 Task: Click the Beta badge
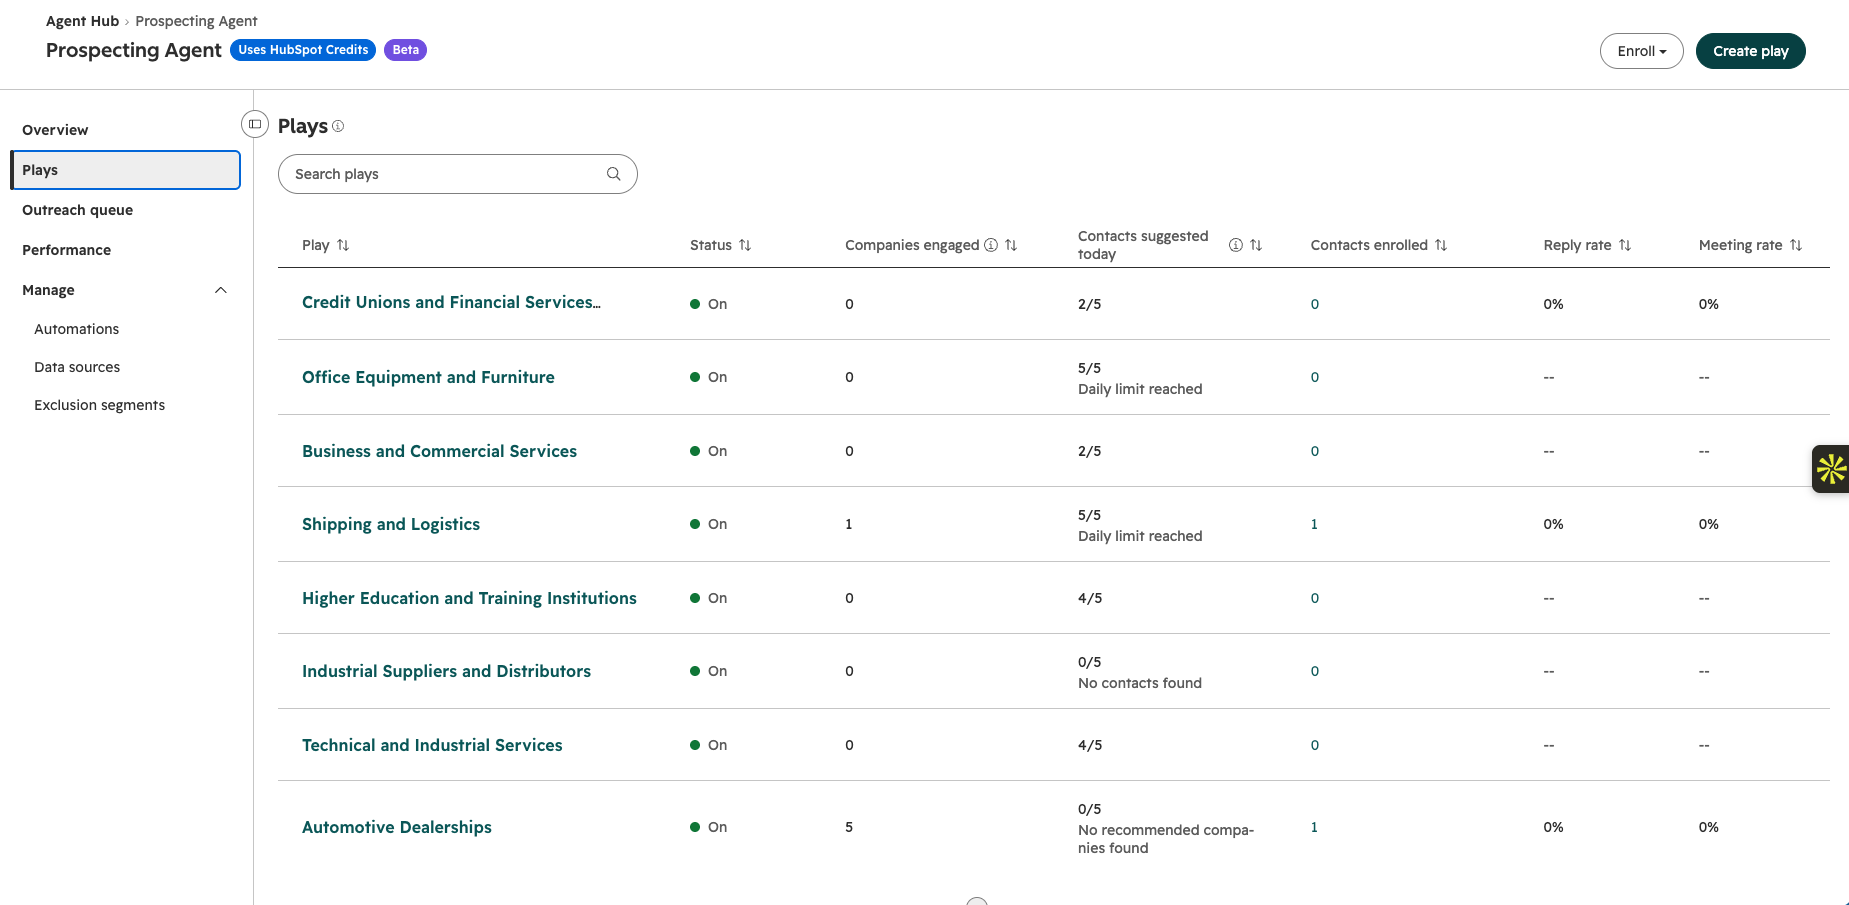(405, 50)
